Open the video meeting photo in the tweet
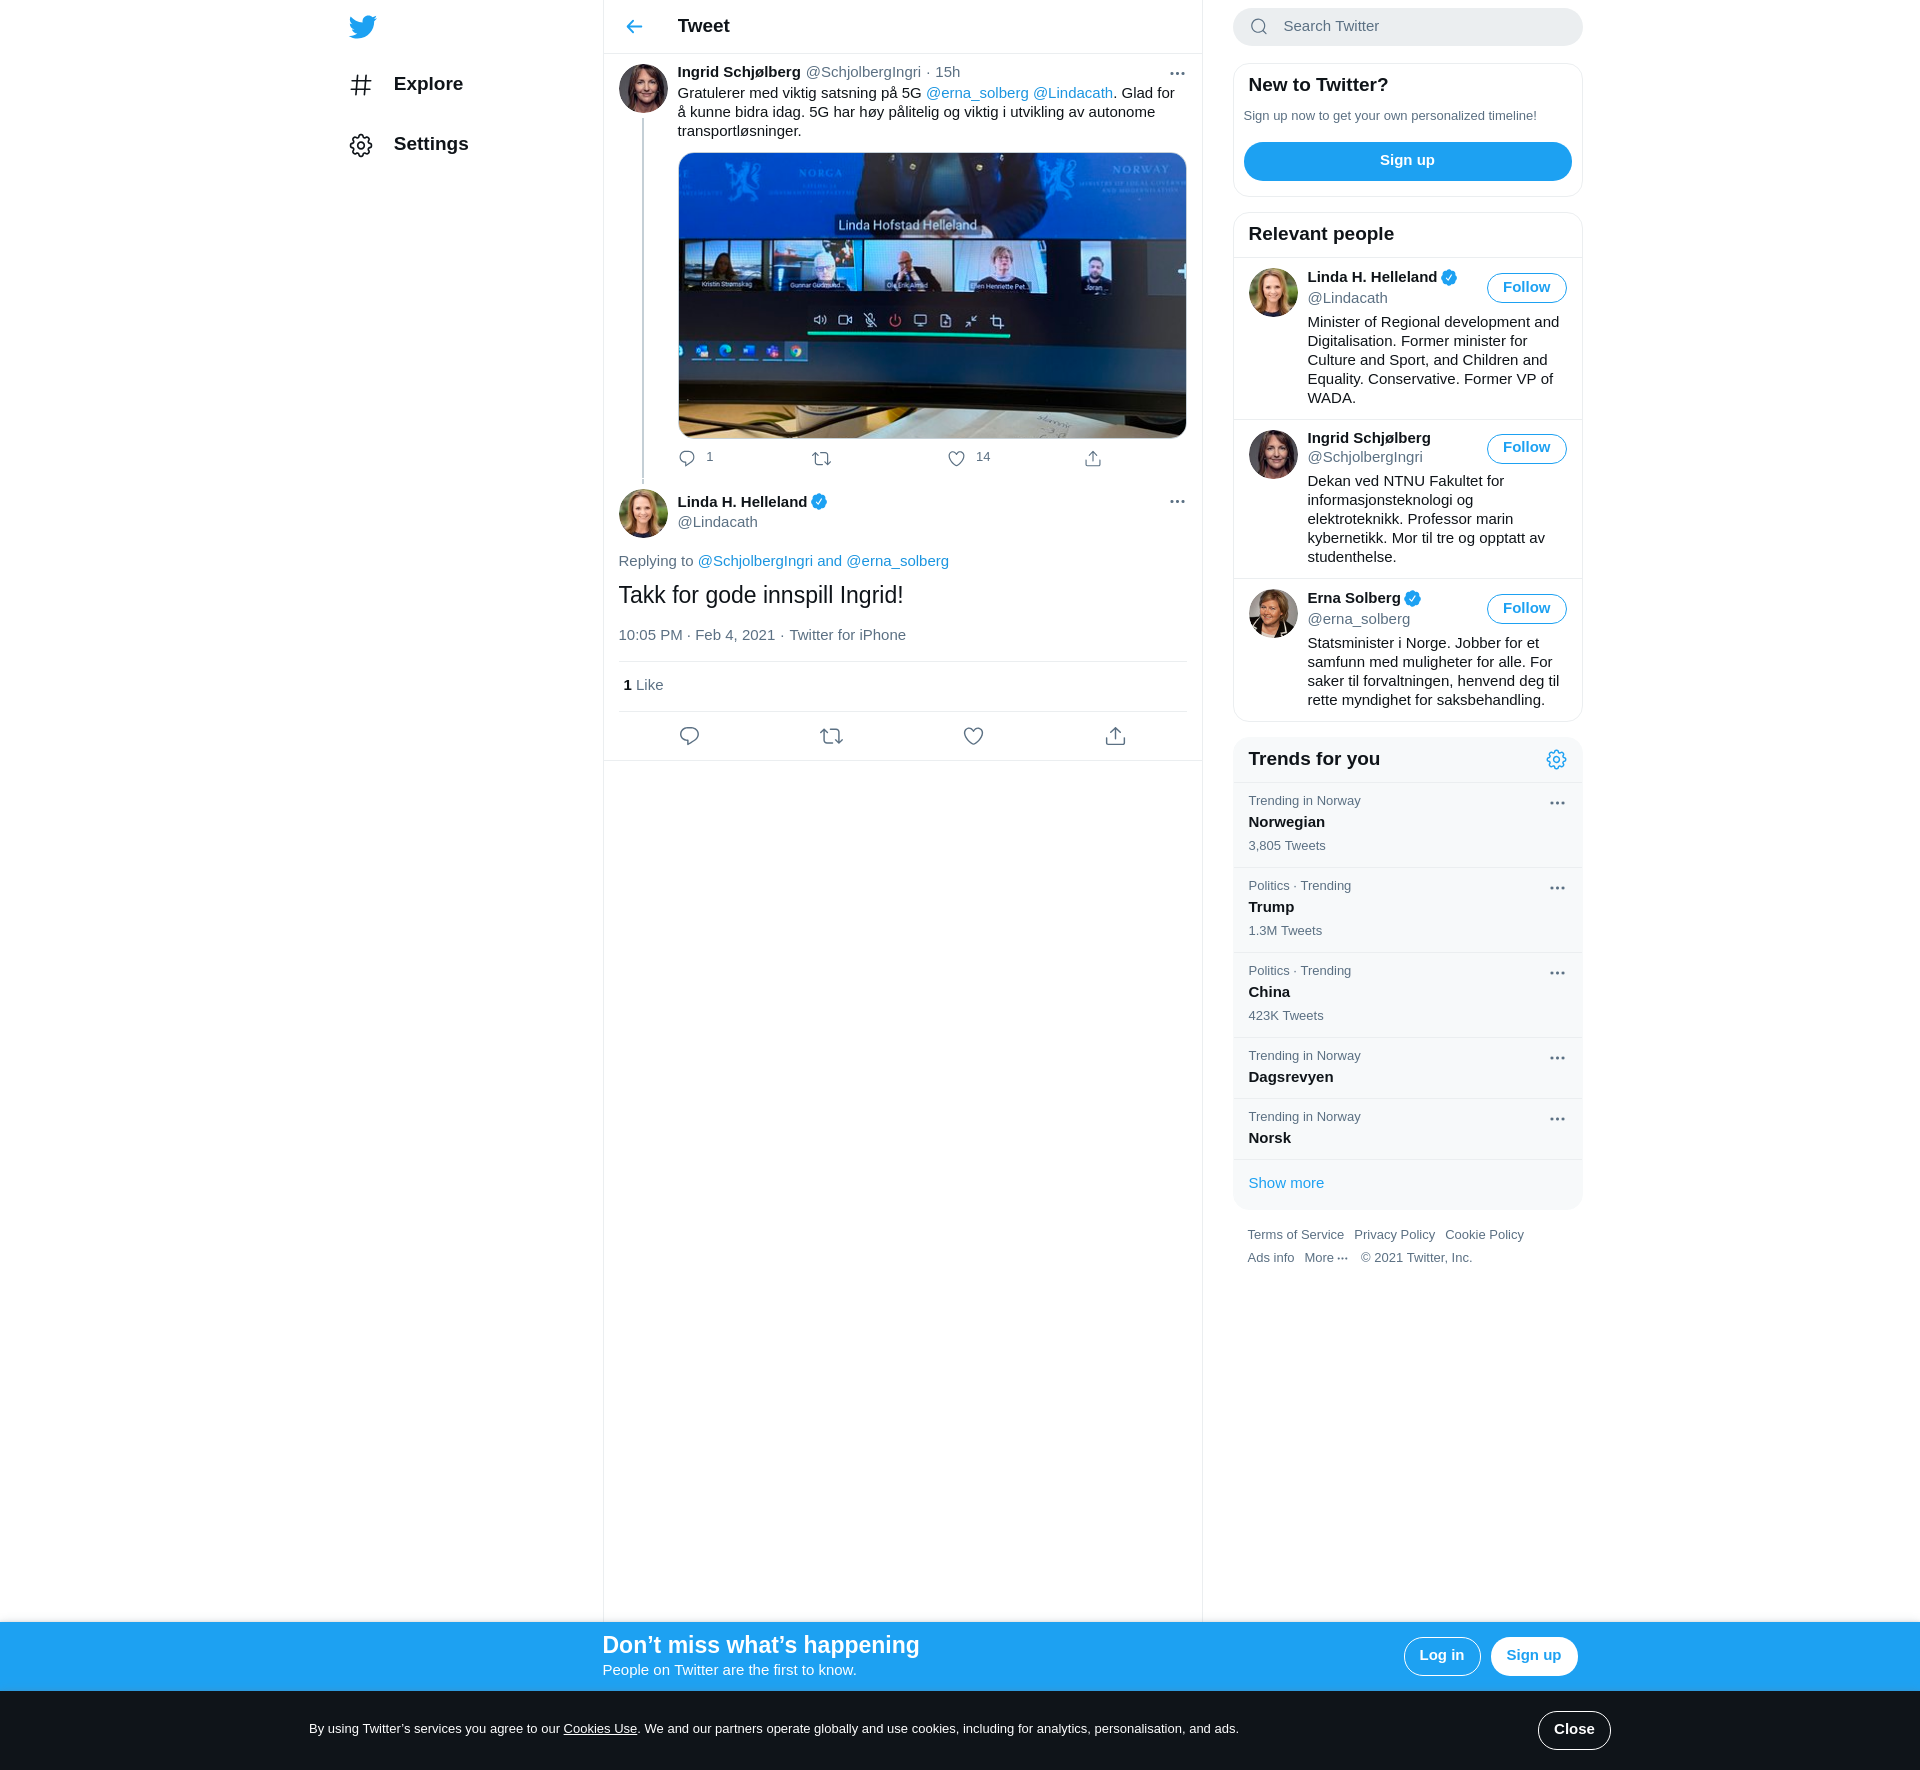The image size is (1920, 1770). point(932,295)
